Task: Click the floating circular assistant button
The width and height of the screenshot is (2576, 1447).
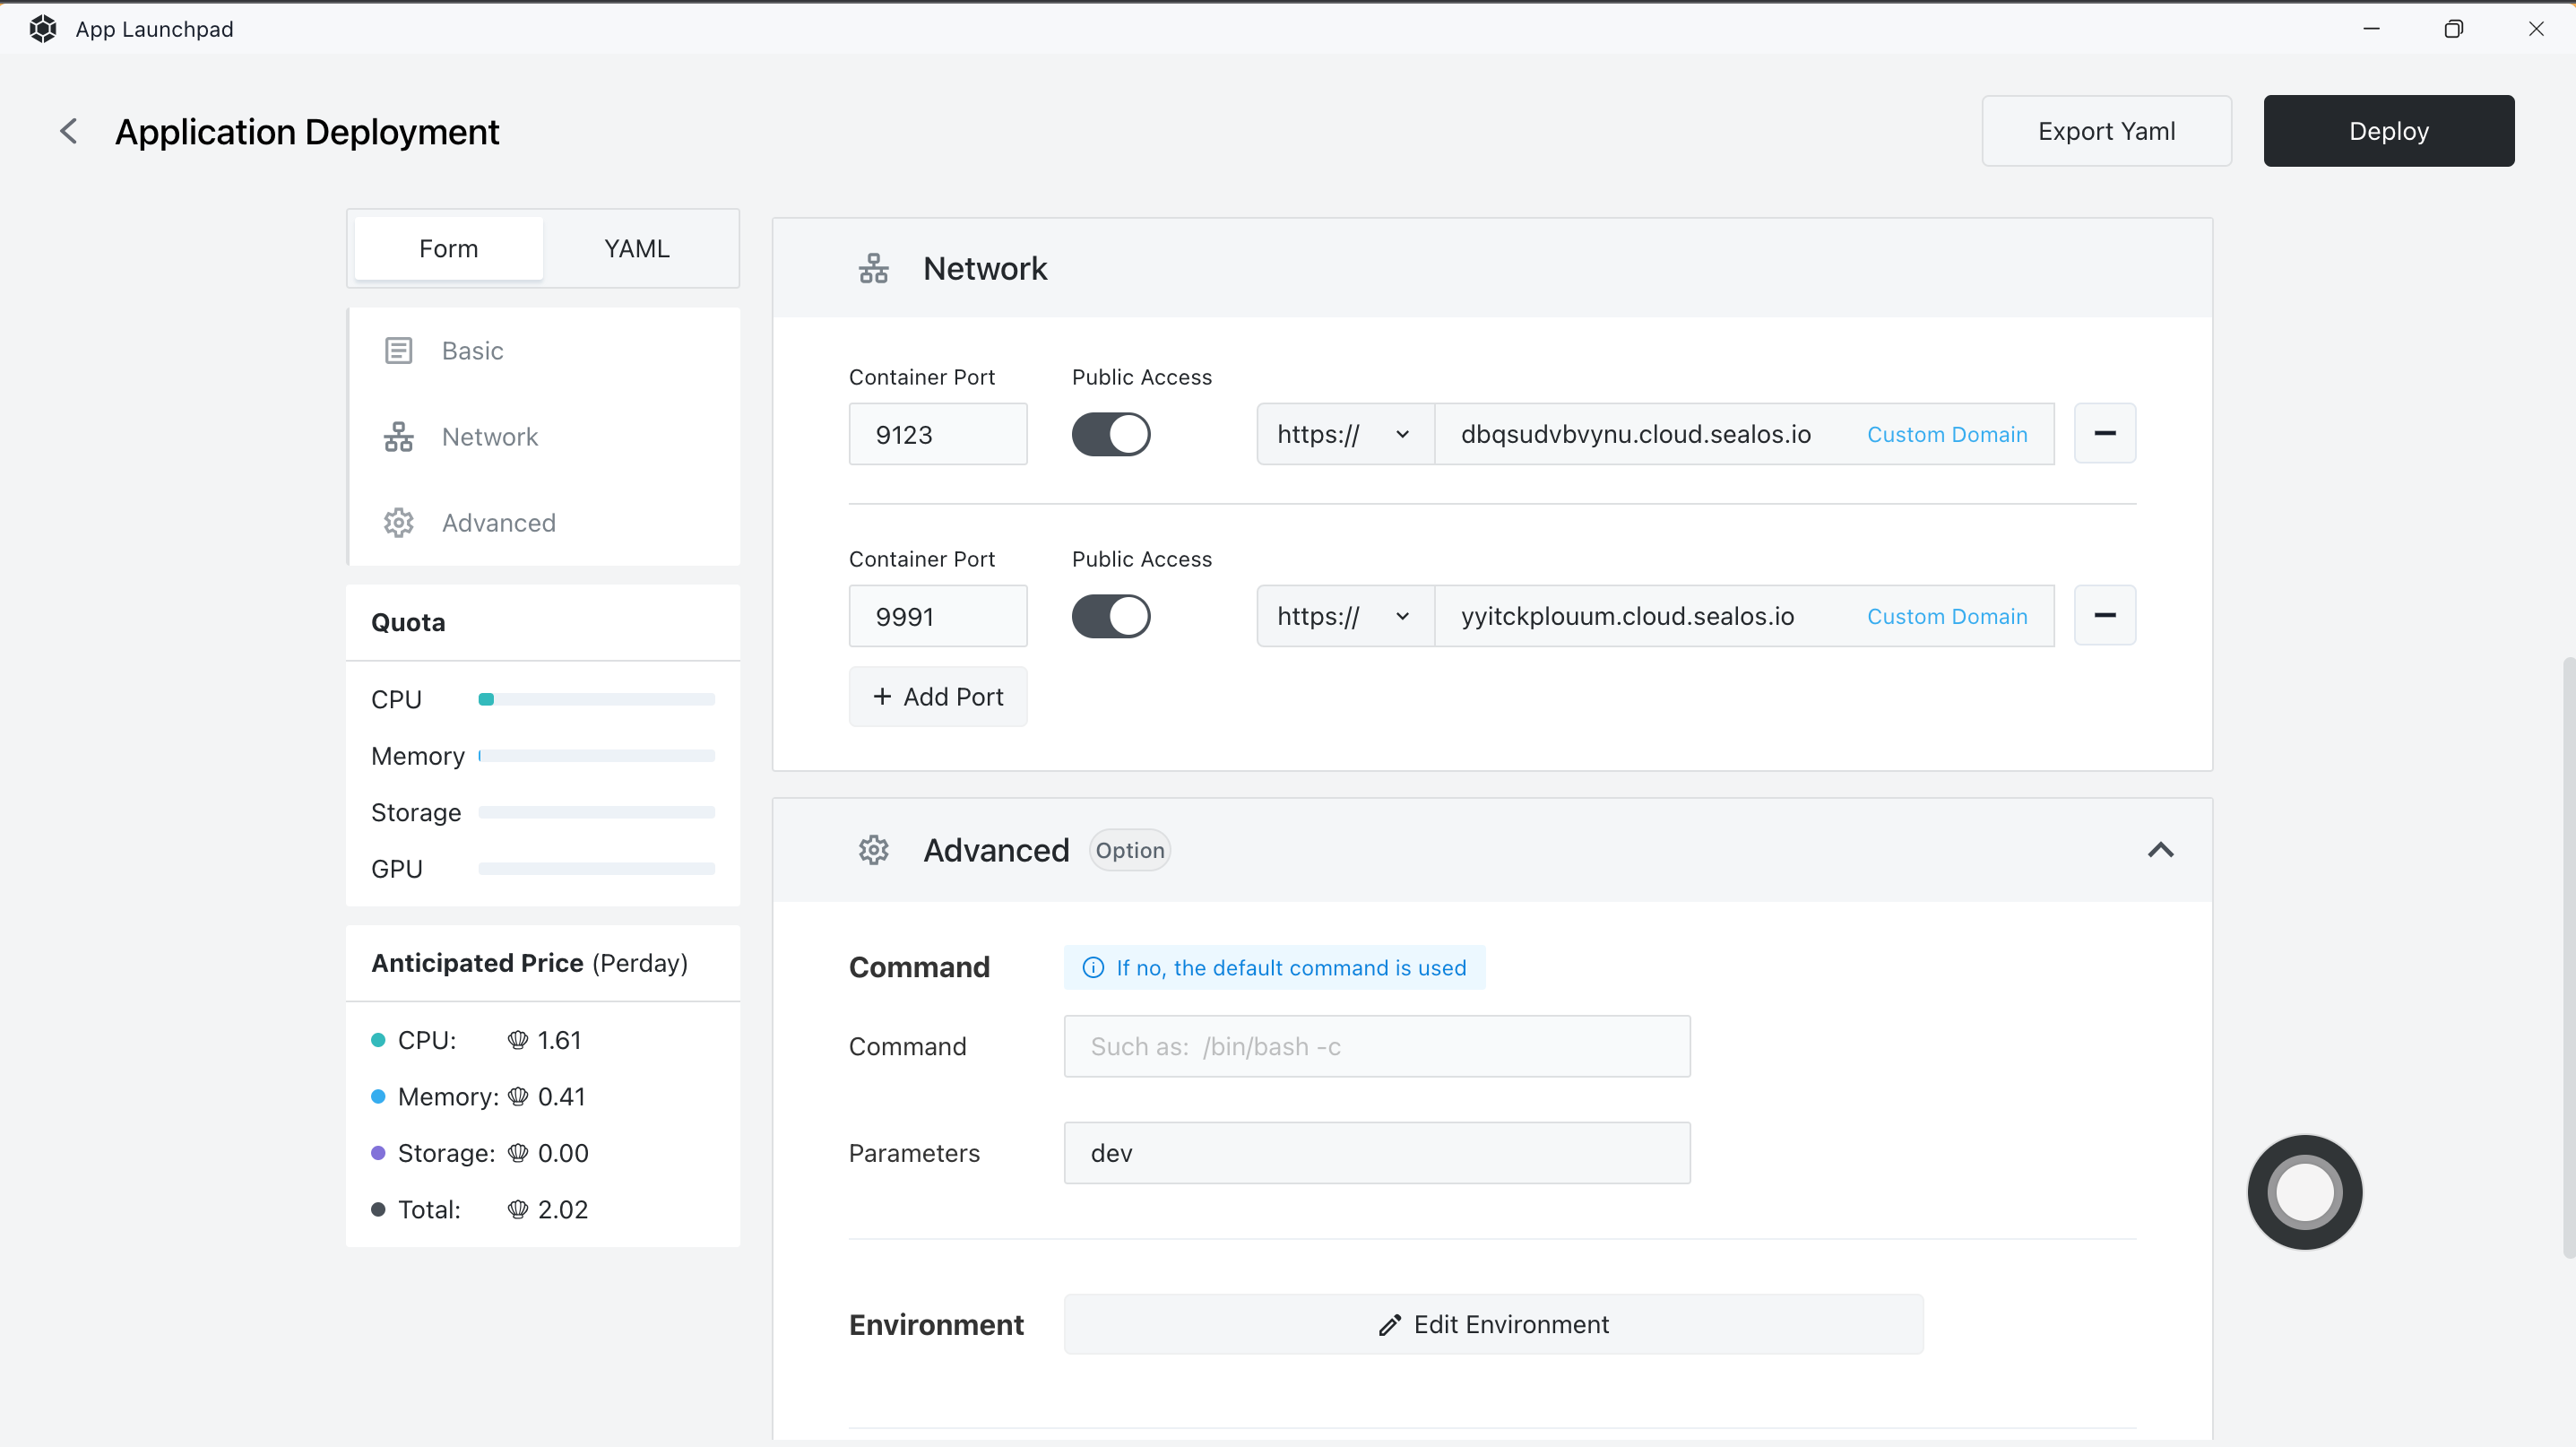Action: click(x=2304, y=1192)
